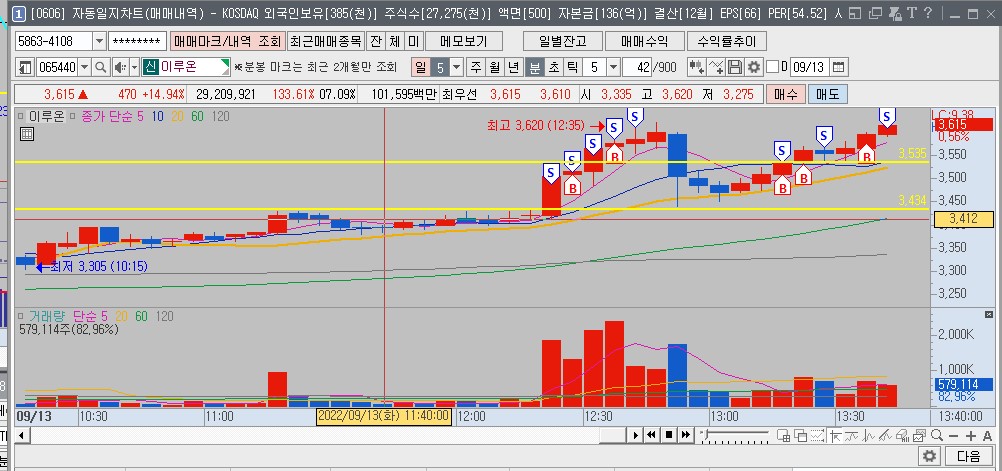
Task: Open the account number 5863-4108 dropdown
Action: [99, 42]
